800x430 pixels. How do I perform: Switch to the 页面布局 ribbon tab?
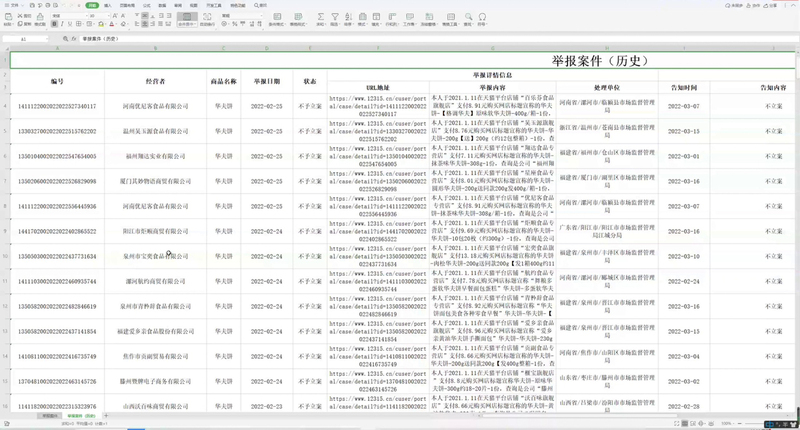[x=127, y=5]
